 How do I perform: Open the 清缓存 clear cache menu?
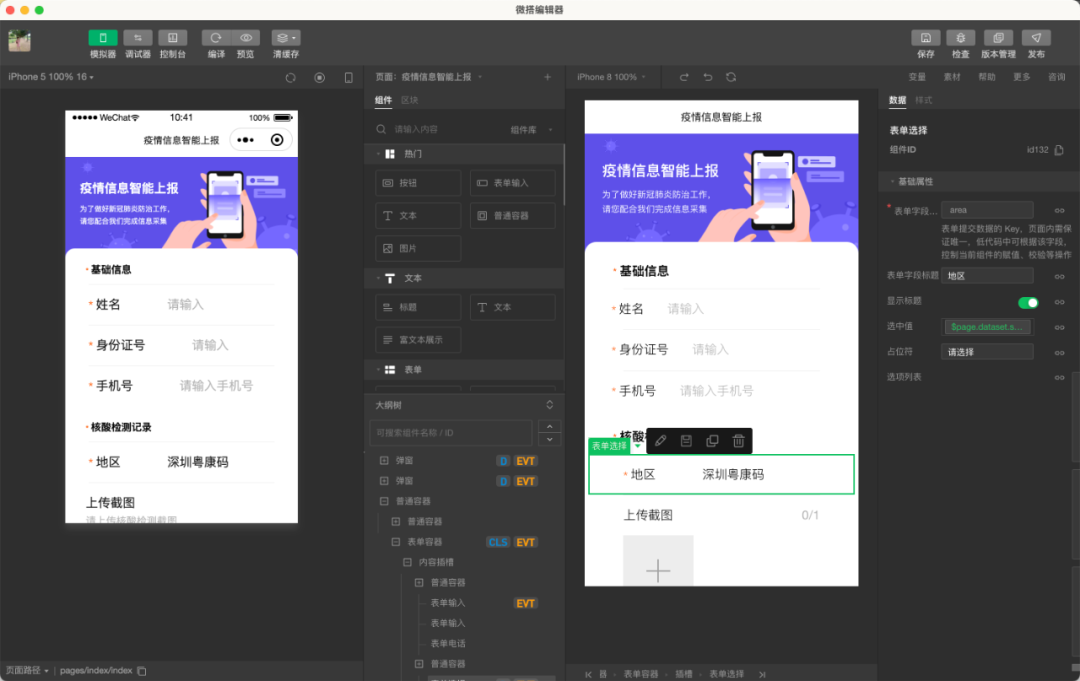tap(286, 38)
